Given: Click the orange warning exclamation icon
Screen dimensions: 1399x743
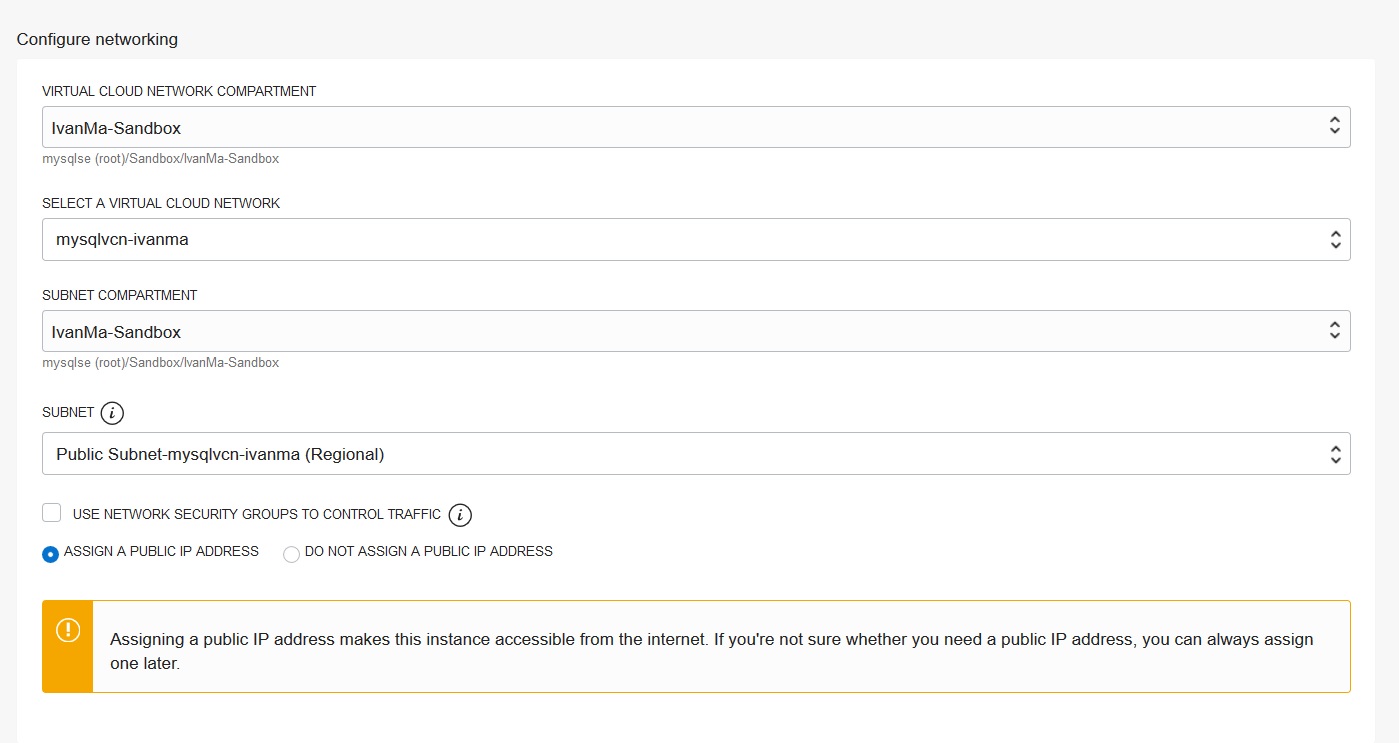Looking at the screenshot, I should (68, 630).
